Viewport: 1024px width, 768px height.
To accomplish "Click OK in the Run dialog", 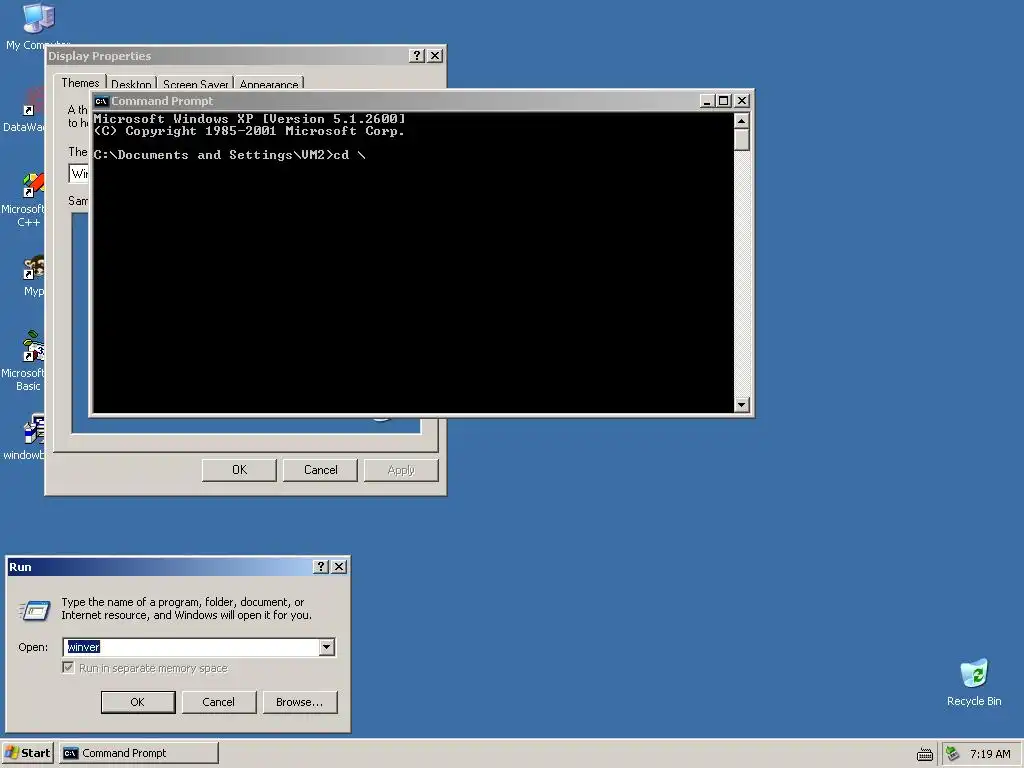I will [138, 702].
